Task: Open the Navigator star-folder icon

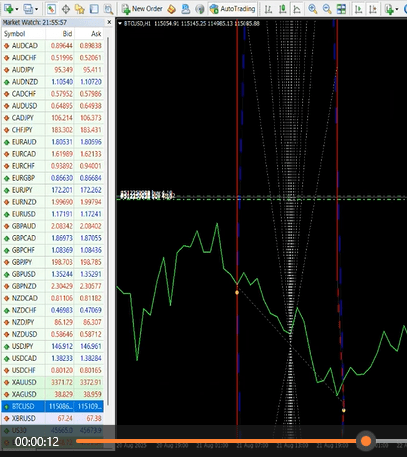Action: [80, 9]
